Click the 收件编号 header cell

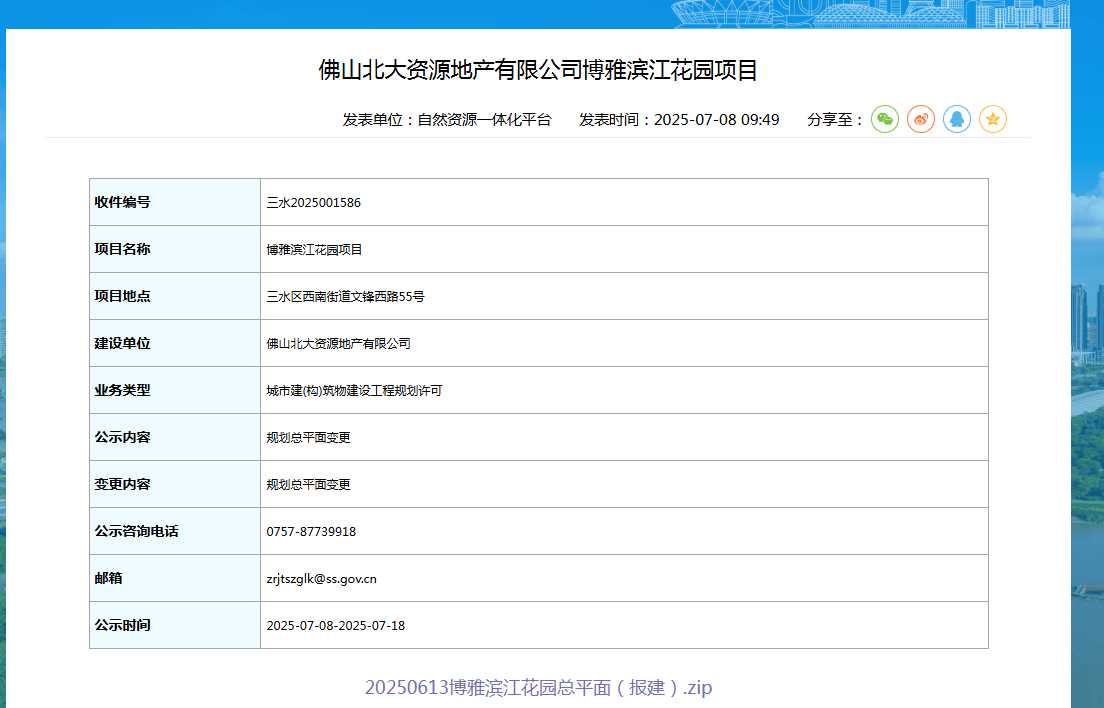[x=175, y=202]
